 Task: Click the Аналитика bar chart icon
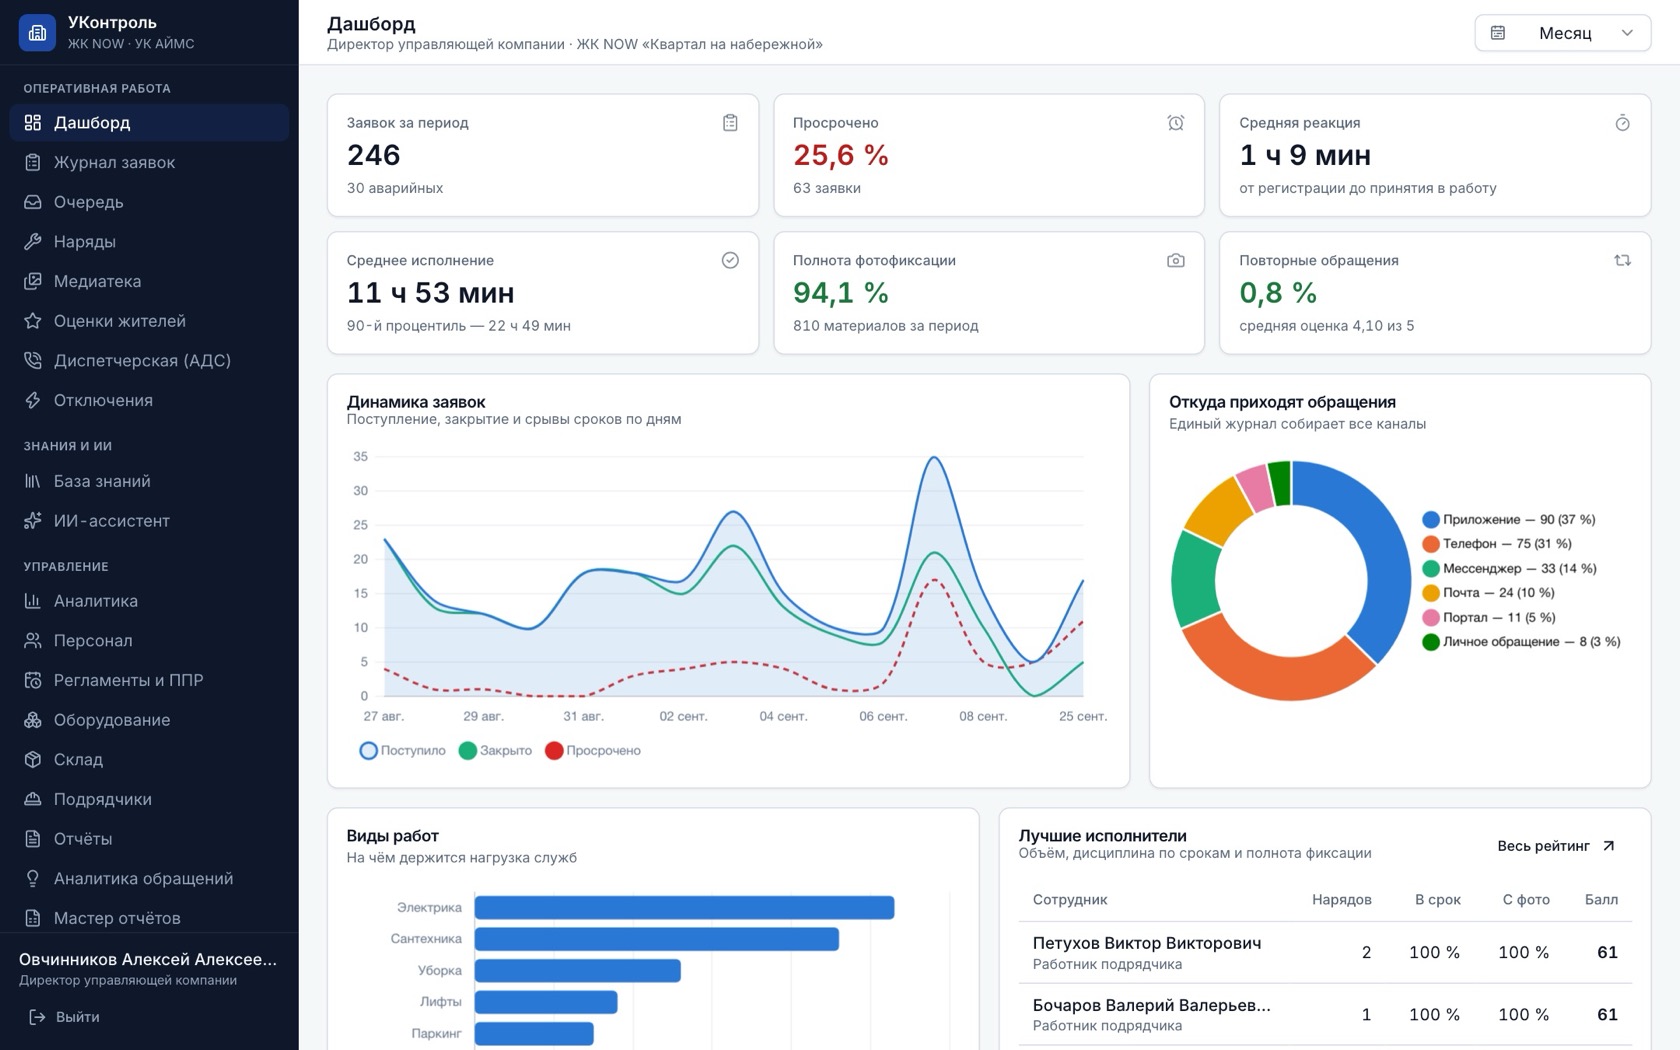click(33, 601)
